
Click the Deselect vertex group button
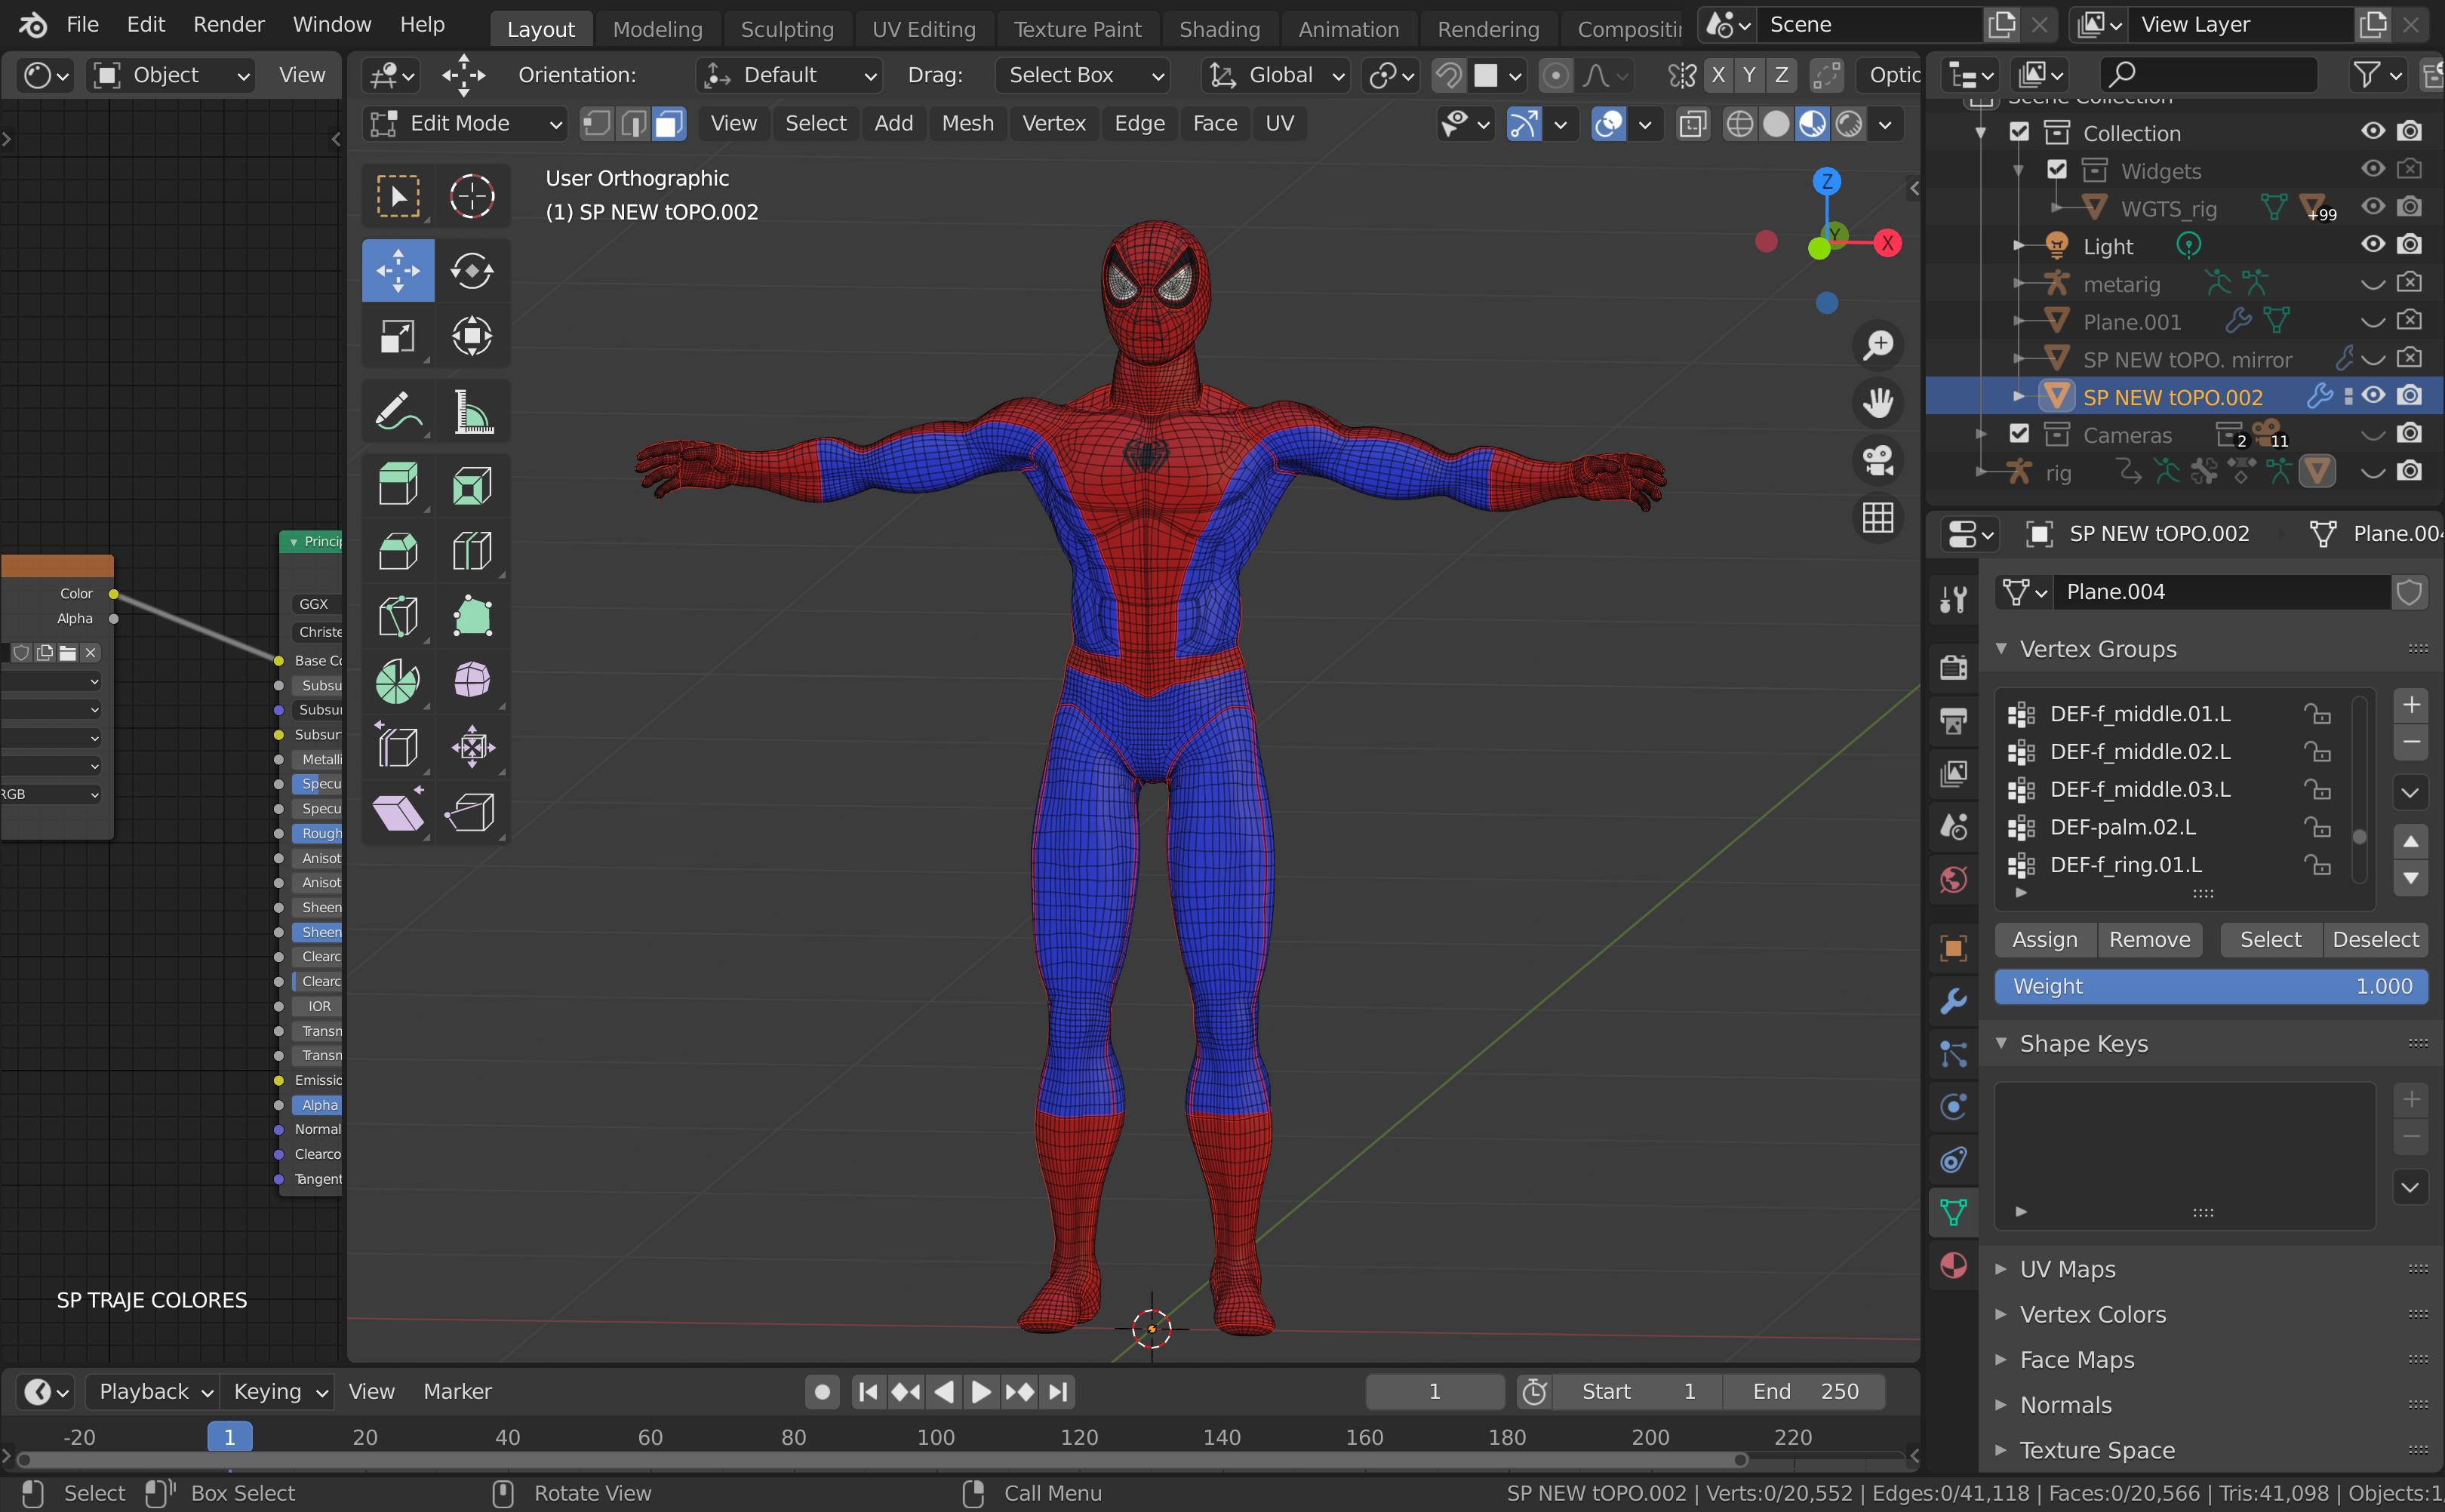click(x=2374, y=939)
